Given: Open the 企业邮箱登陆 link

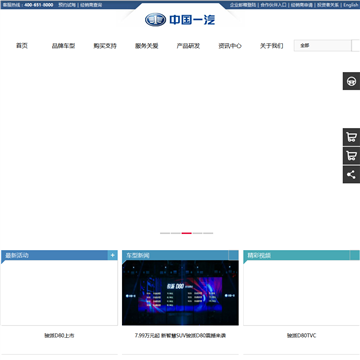Looking at the screenshot, I should point(243,5).
